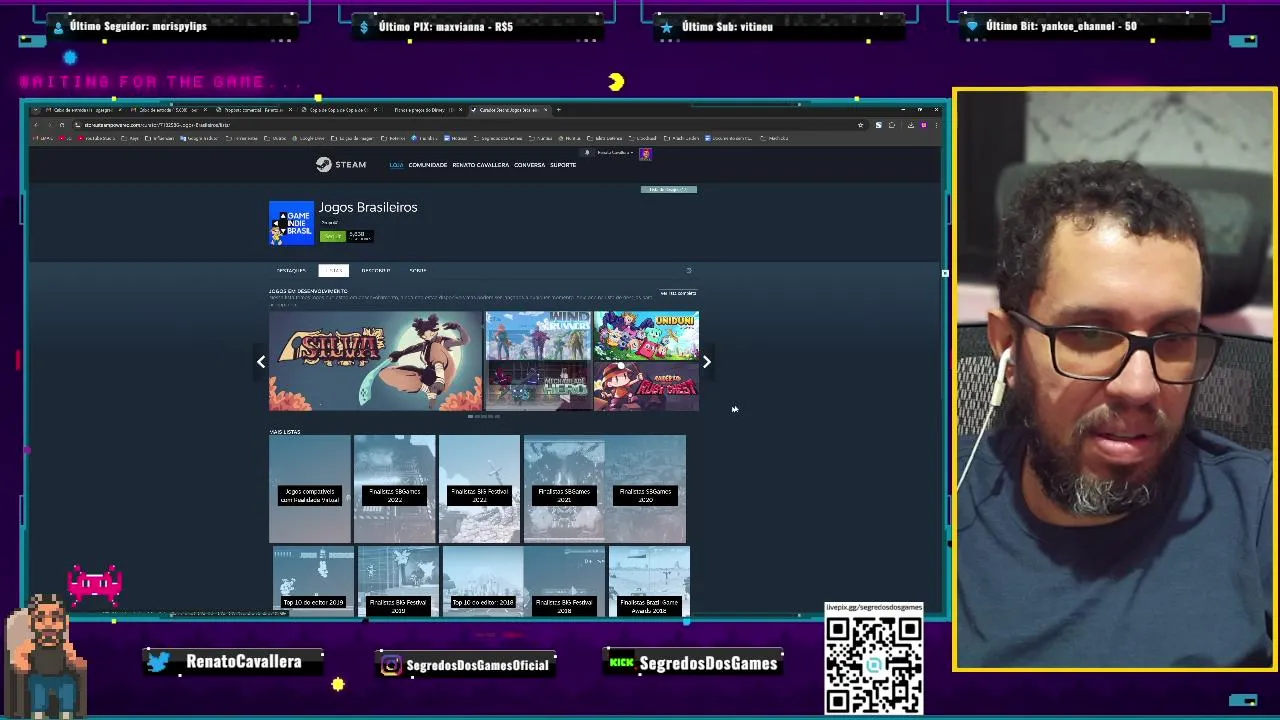Open Top 10 do editor 2018 list

pyautogui.click(x=483, y=580)
